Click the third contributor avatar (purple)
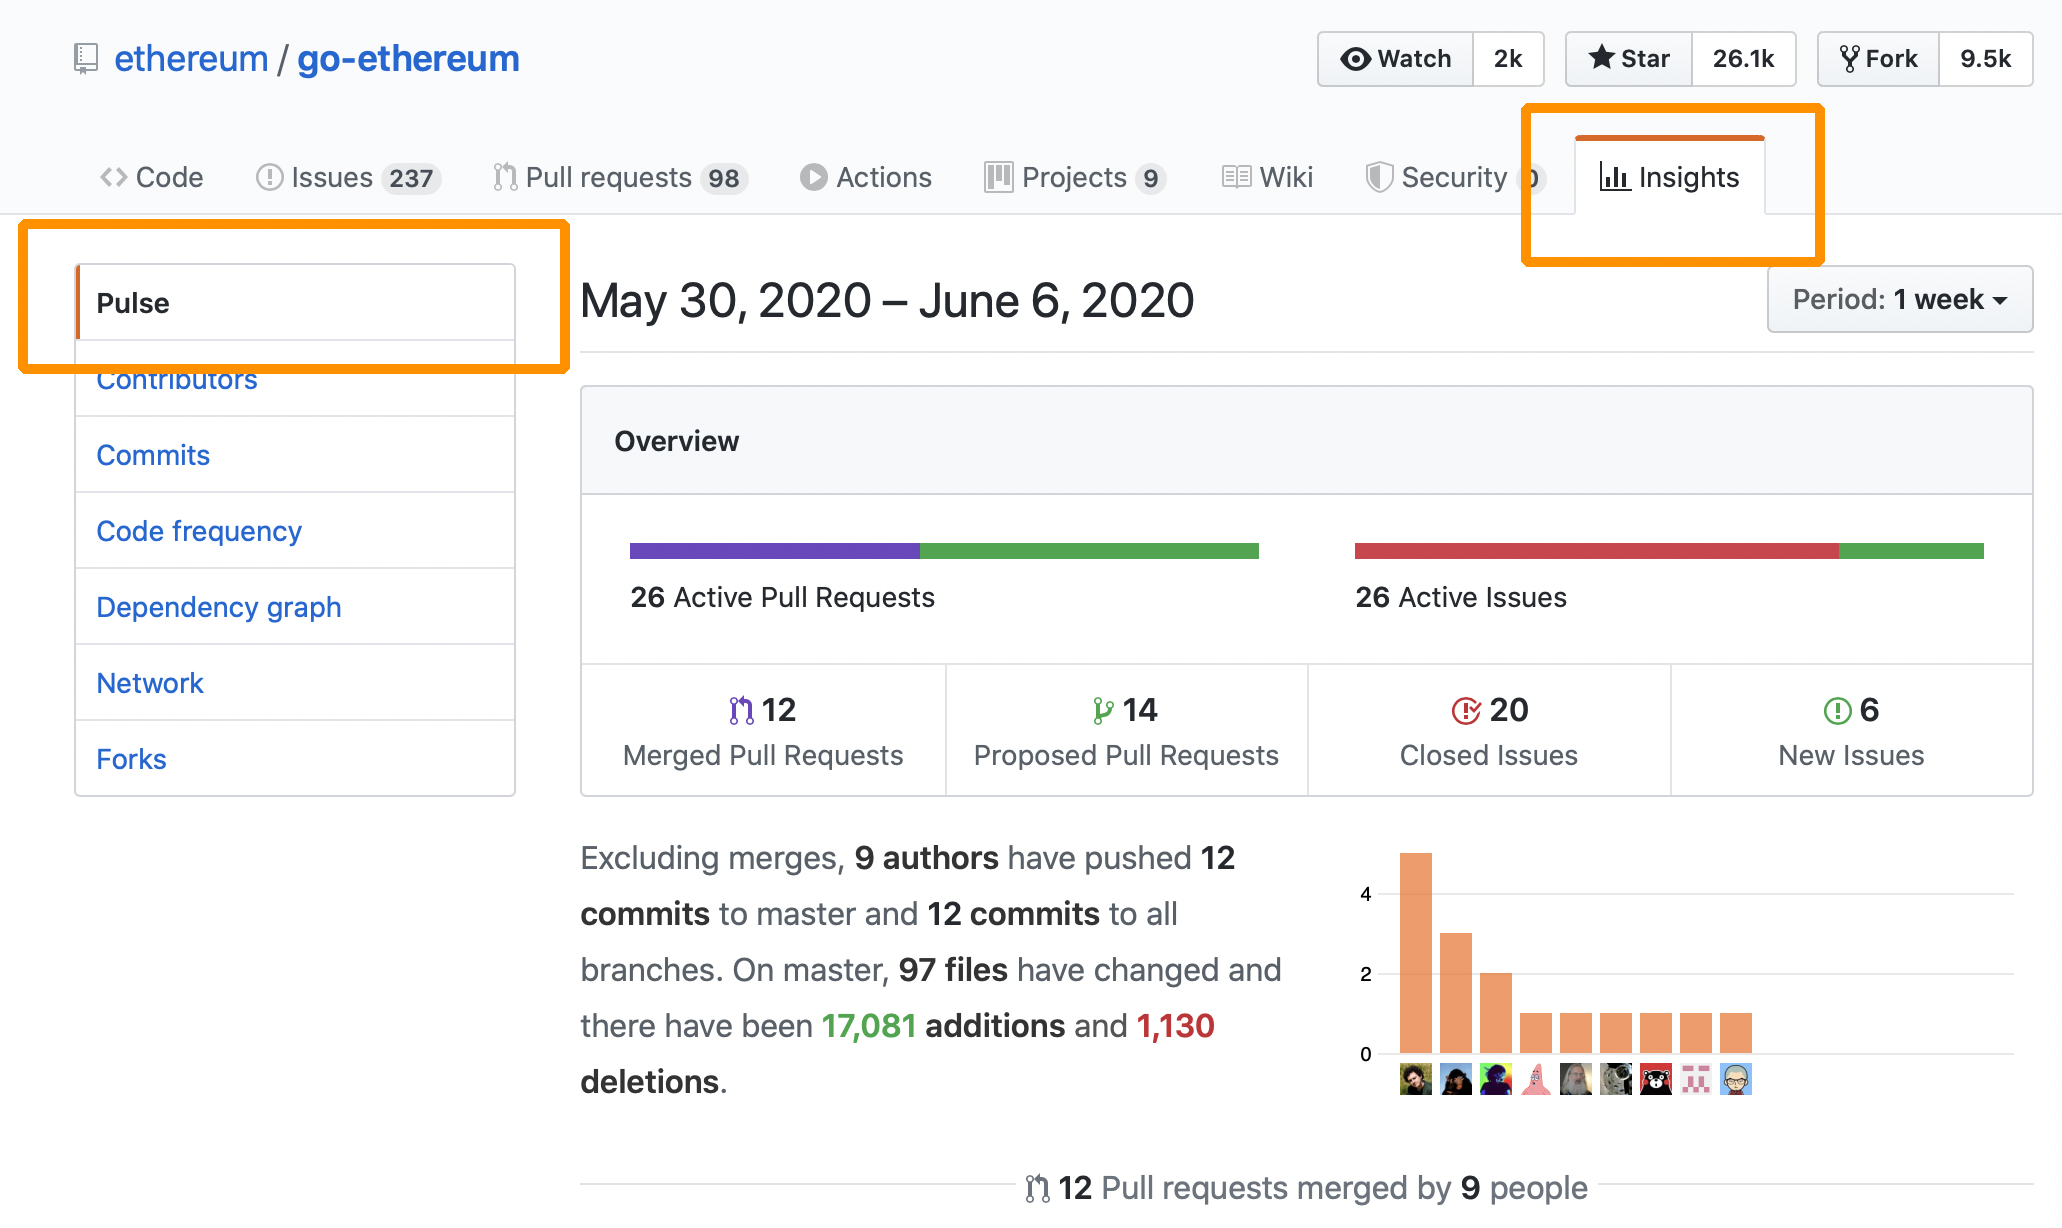This screenshot has height=1228, width=2062. point(1496,1079)
